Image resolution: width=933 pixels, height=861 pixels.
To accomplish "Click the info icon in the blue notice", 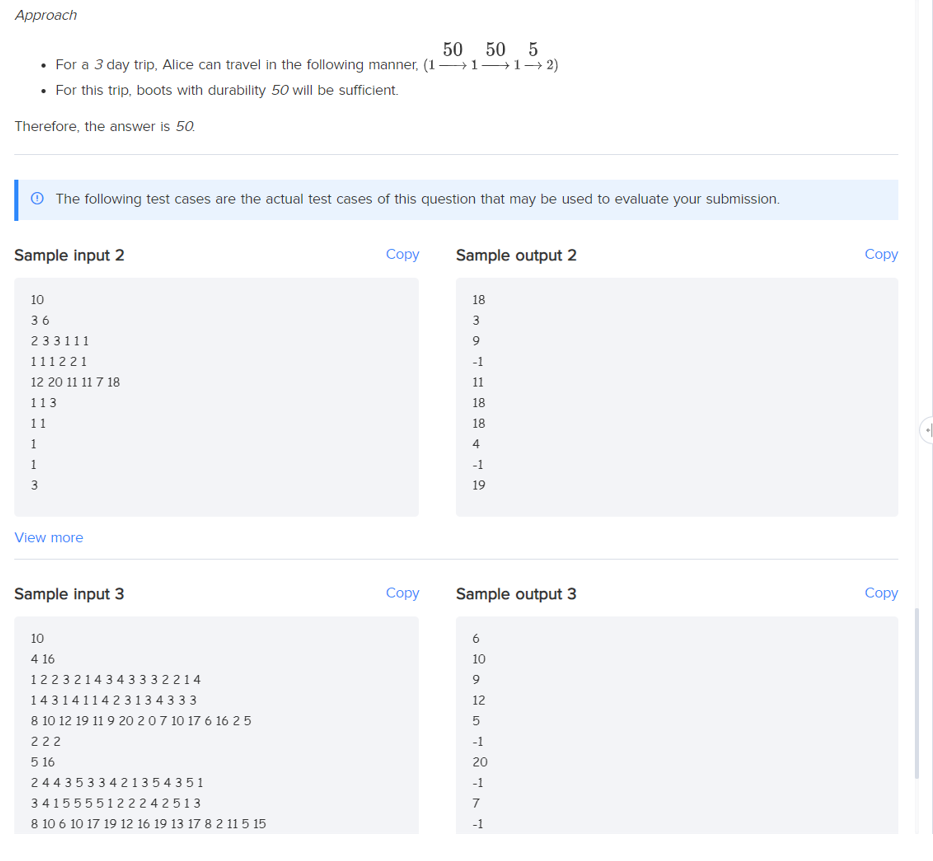I will [x=37, y=199].
